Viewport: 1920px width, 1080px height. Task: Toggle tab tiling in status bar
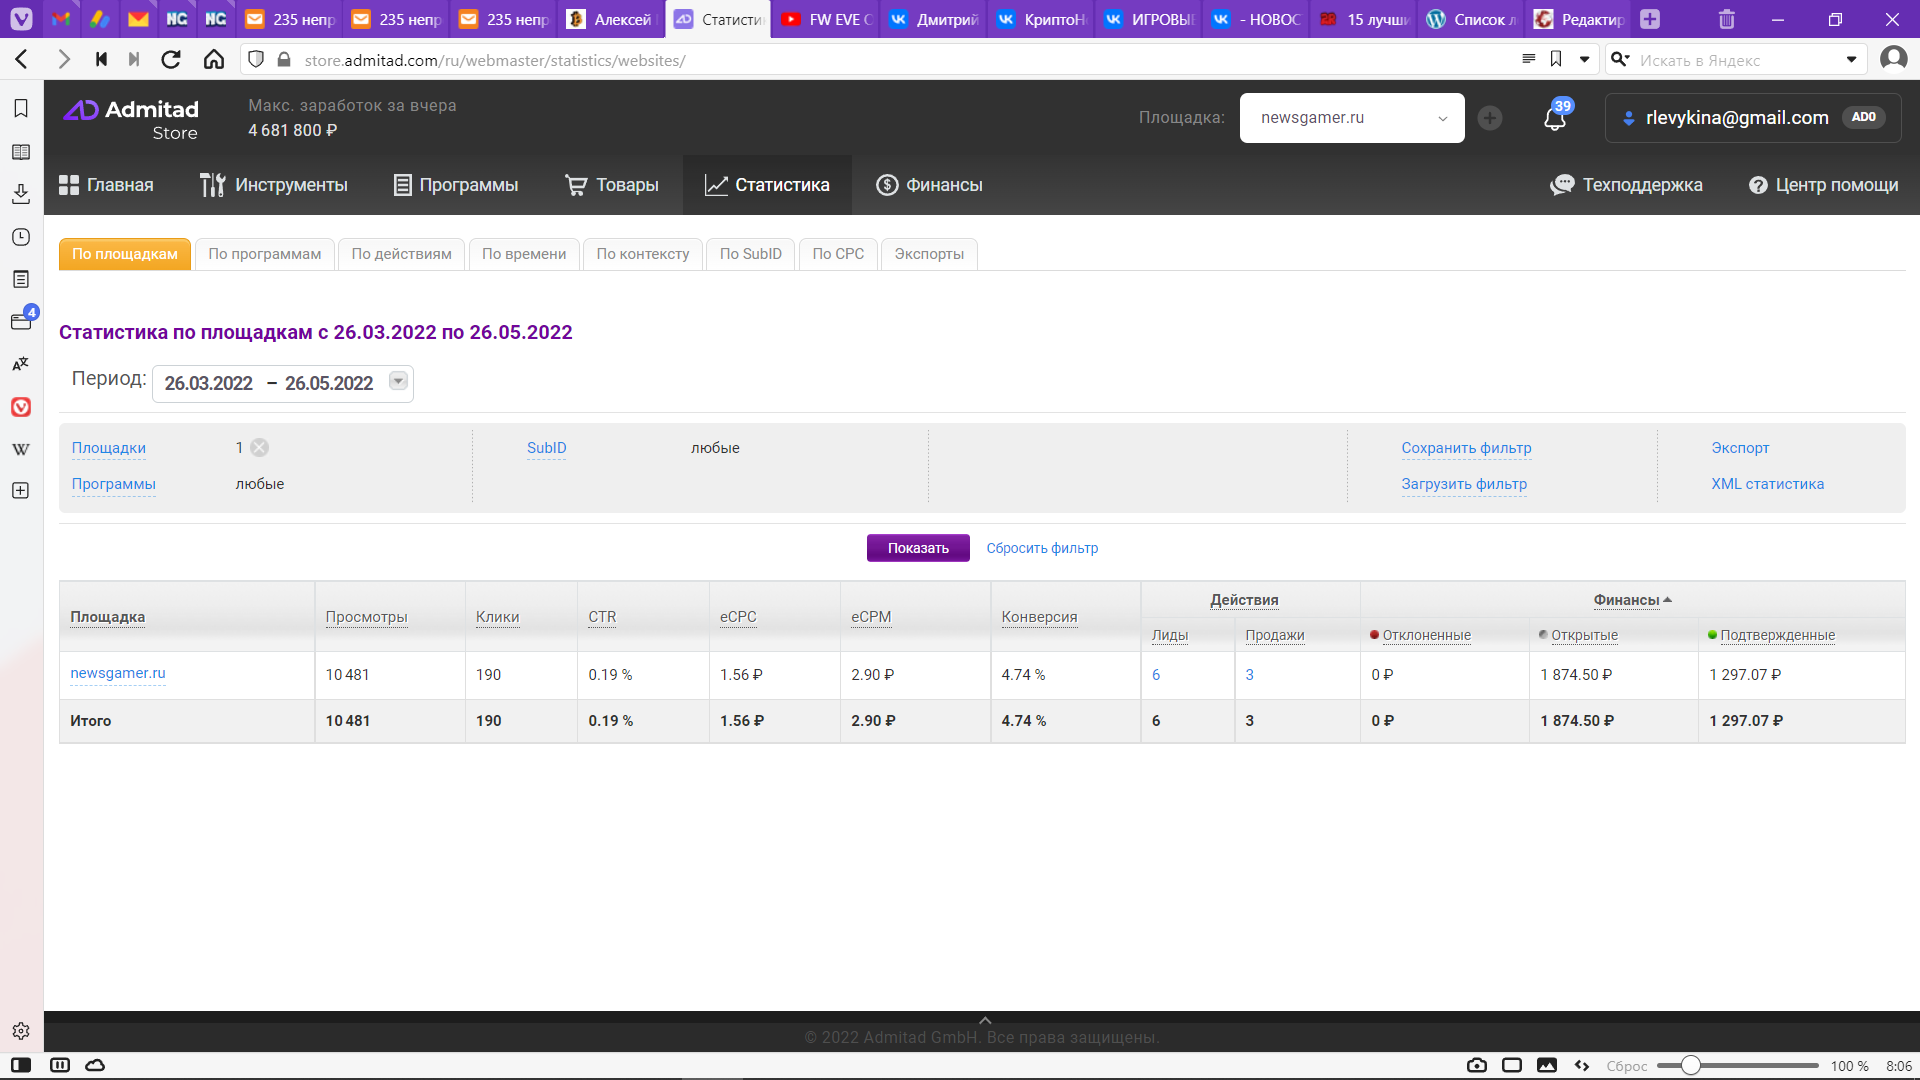point(1512,1065)
